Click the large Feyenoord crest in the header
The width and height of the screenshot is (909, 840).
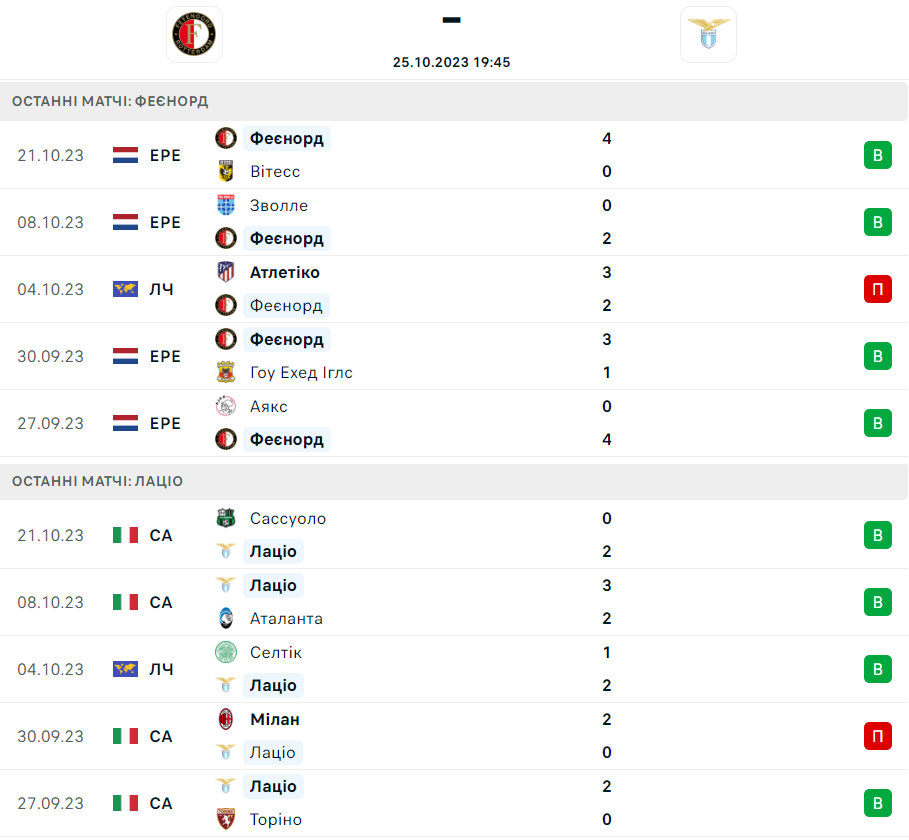[x=194, y=34]
